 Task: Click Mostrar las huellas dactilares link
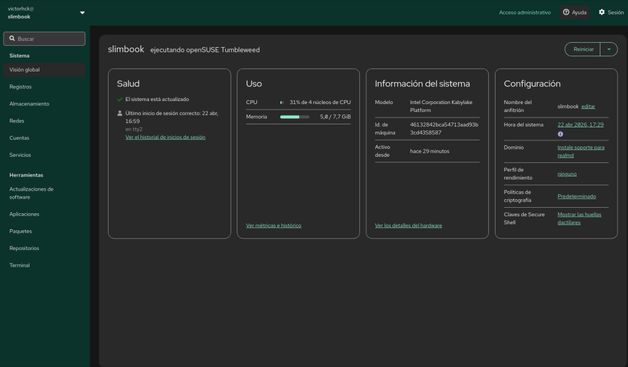(579, 218)
